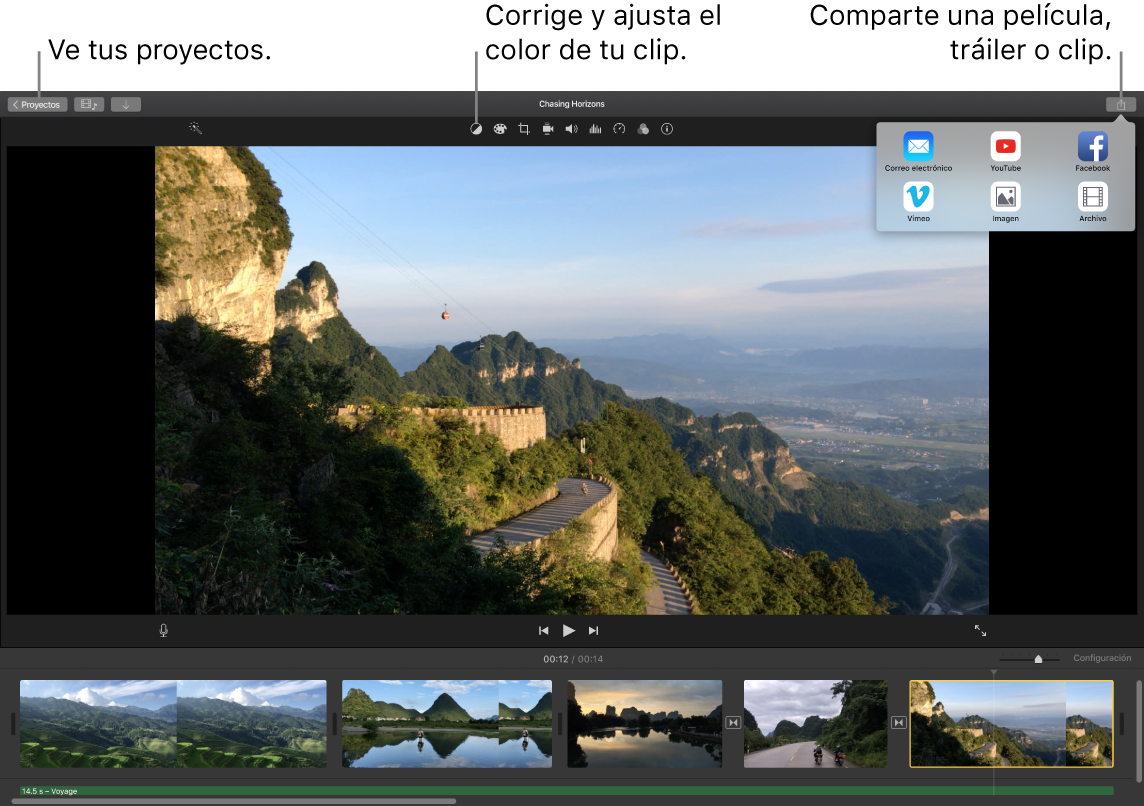Open the Share menu

coord(1120,103)
